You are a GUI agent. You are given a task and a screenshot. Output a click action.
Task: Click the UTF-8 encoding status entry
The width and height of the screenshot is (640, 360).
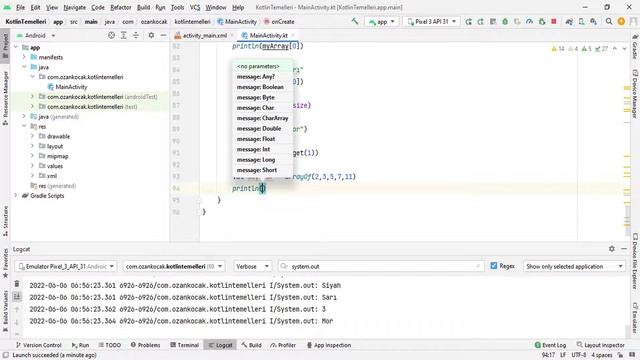[x=578, y=355]
